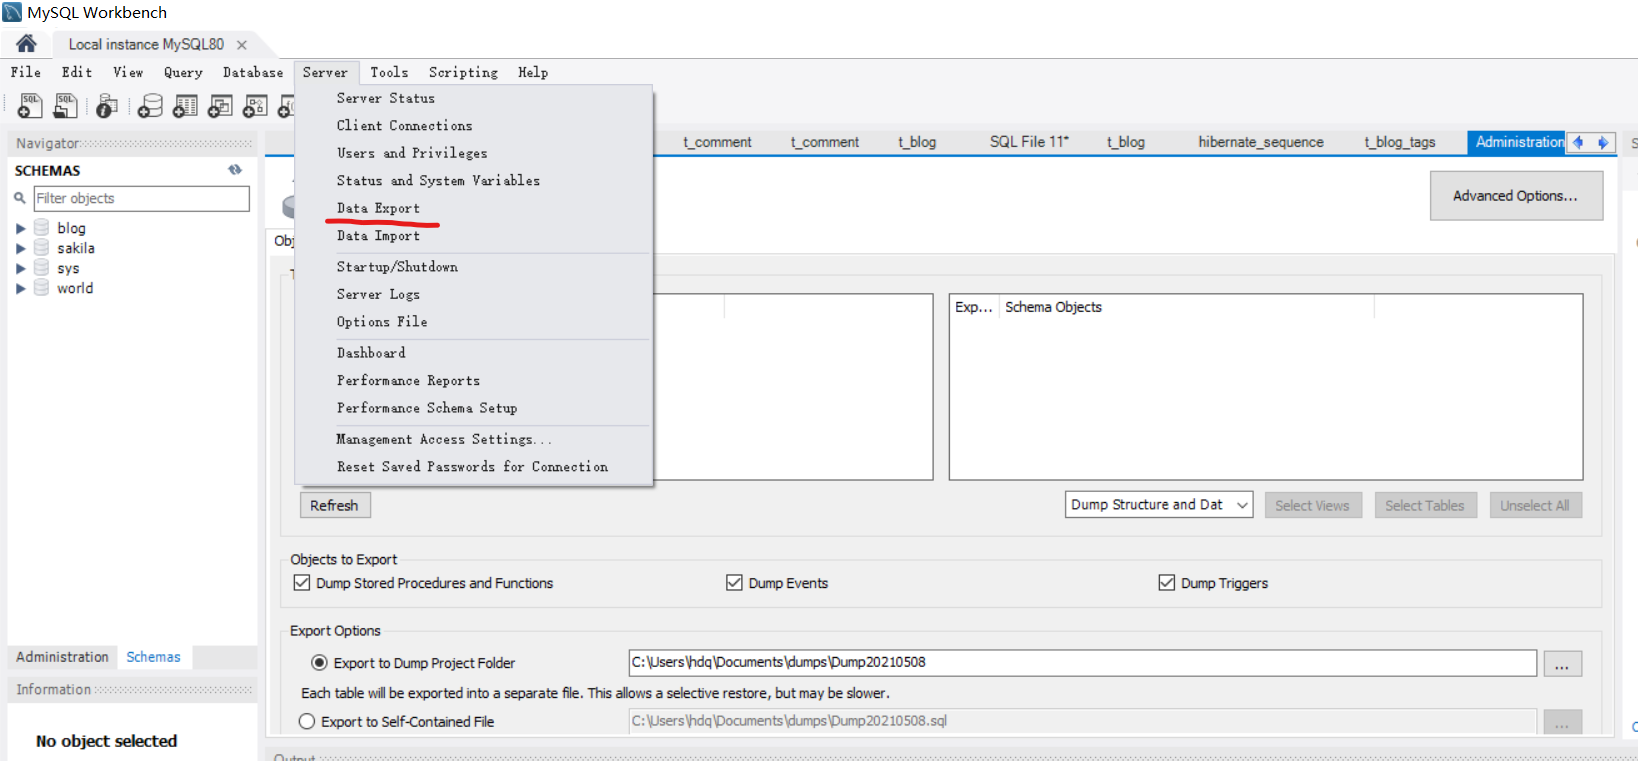The height and width of the screenshot is (761, 1638).
Task: Click the sakila schema database icon
Action: pyautogui.click(x=41, y=248)
